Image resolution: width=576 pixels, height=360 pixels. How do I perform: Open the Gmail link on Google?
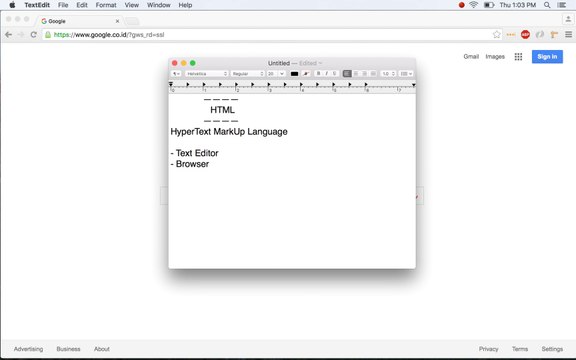[x=471, y=57]
